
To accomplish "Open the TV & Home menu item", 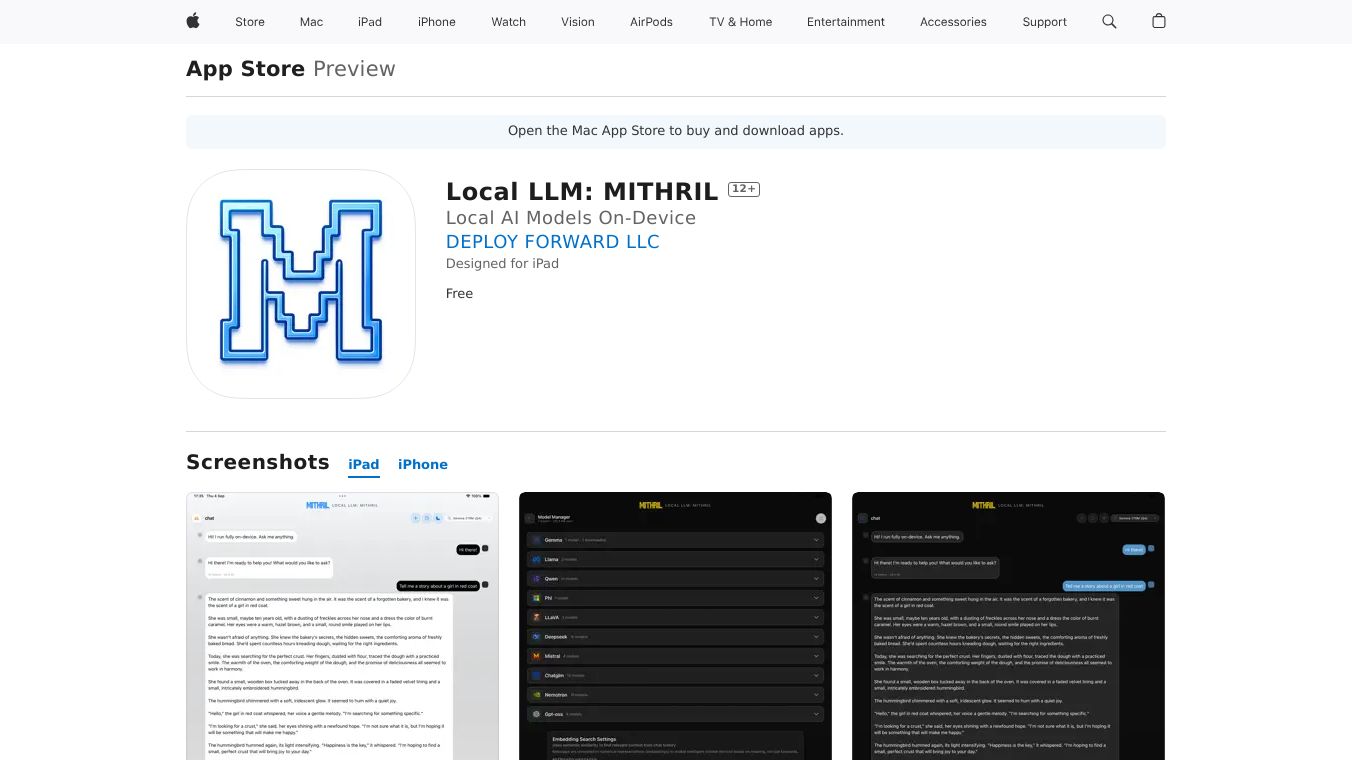I will [x=741, y=22].
